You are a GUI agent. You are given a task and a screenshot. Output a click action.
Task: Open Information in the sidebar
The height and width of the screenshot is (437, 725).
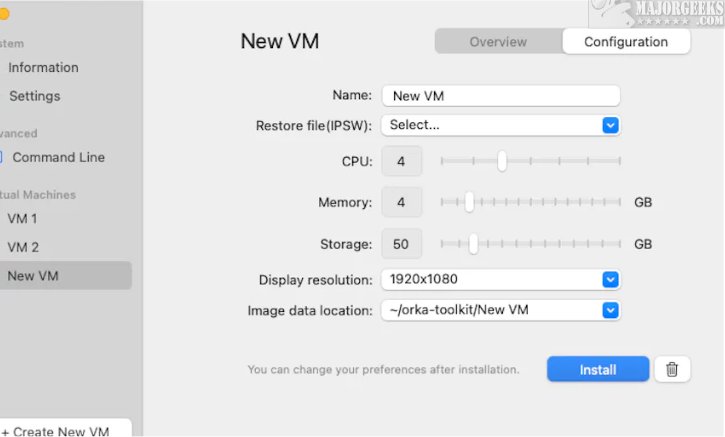43,67
